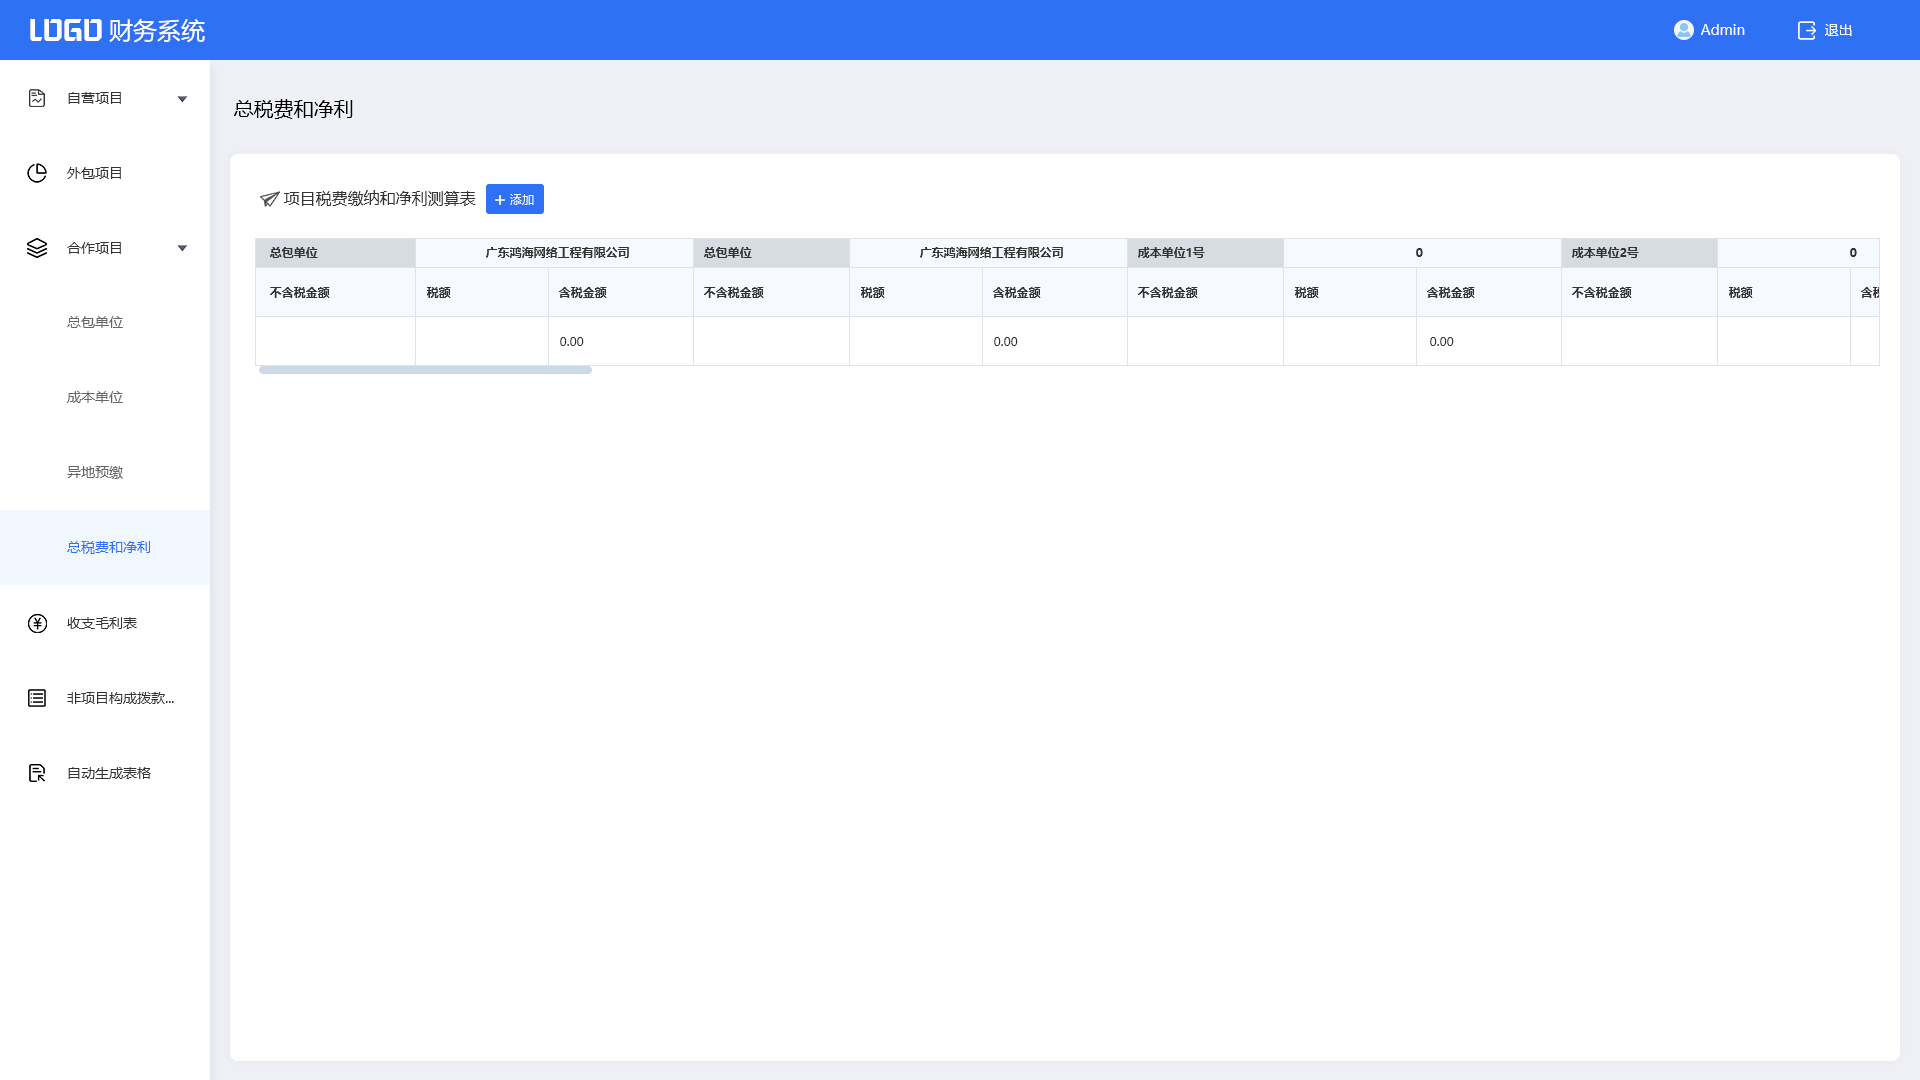The width and height of the screenshot is (1920, 1080).
Task: Open the 成本单位 submenu item
Action: (95, 397)
